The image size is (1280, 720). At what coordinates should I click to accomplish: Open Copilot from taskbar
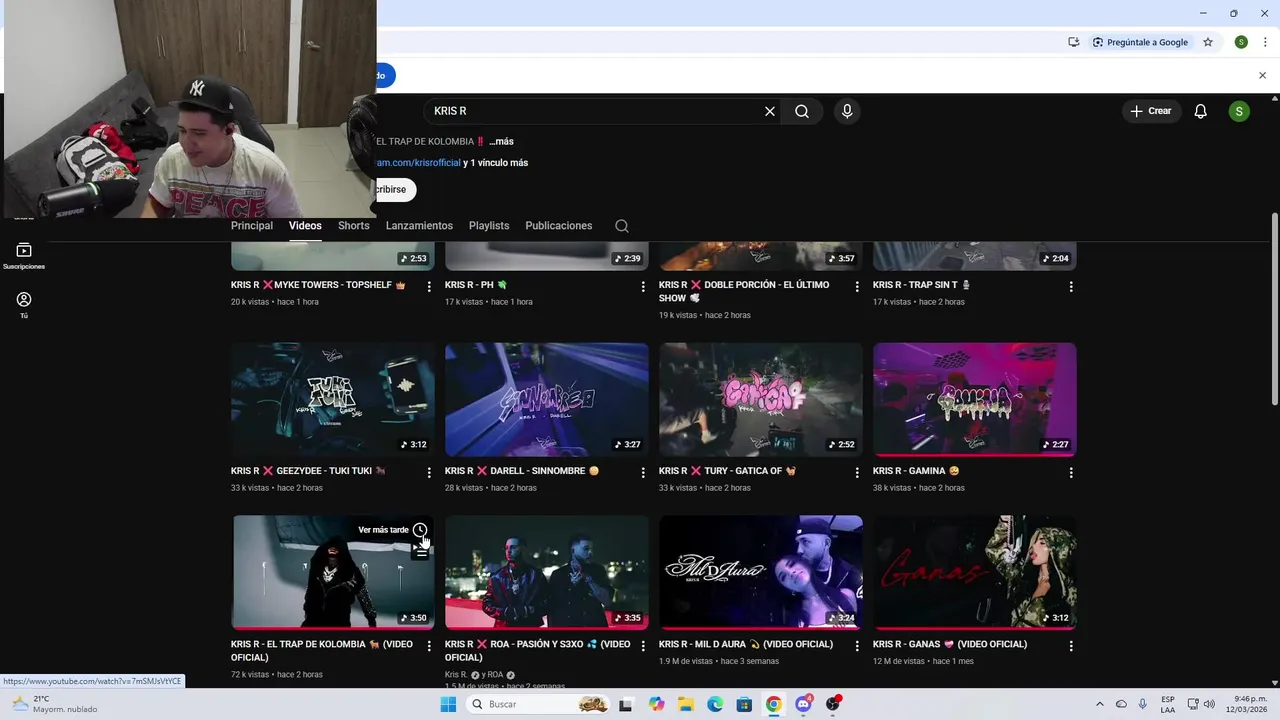(656, 704)
